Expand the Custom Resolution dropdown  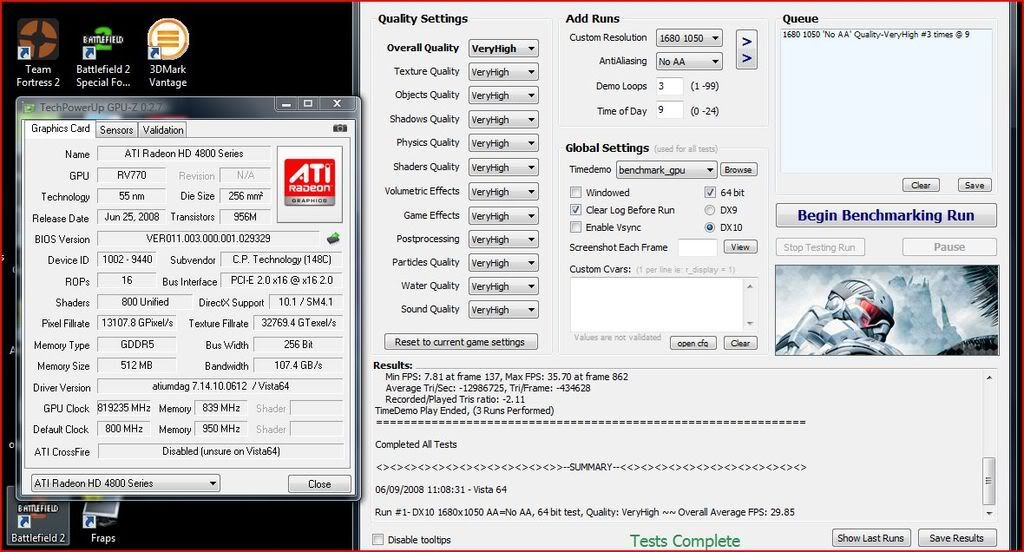[693, 38]
